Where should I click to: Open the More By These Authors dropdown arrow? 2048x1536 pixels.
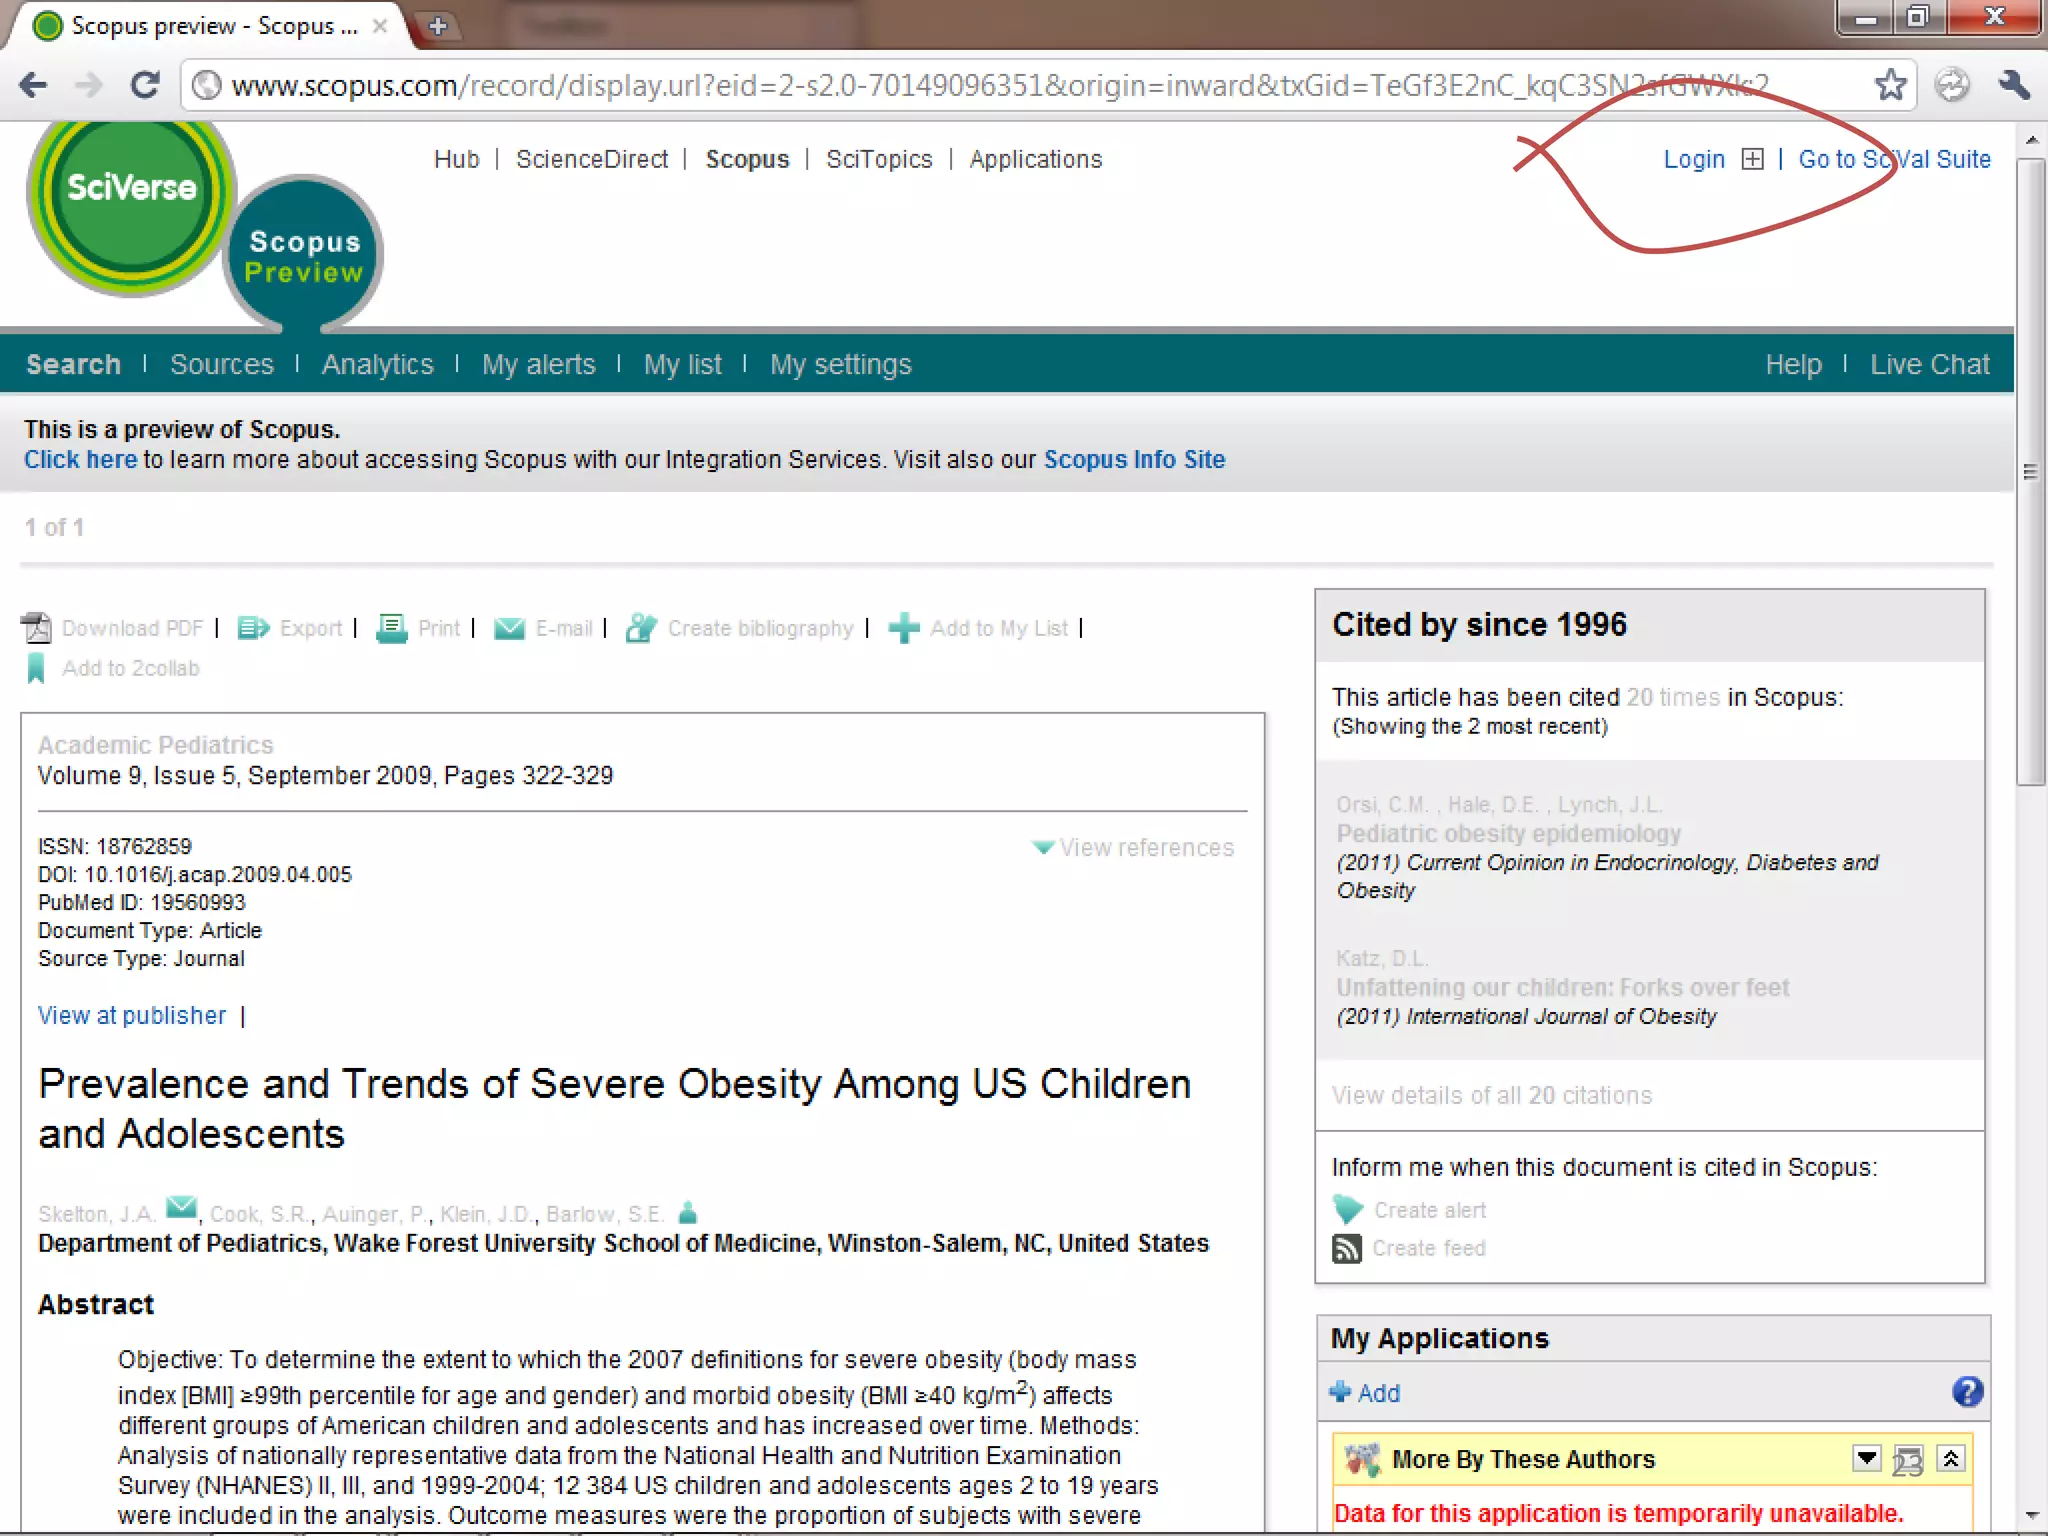[1866, 1458]
